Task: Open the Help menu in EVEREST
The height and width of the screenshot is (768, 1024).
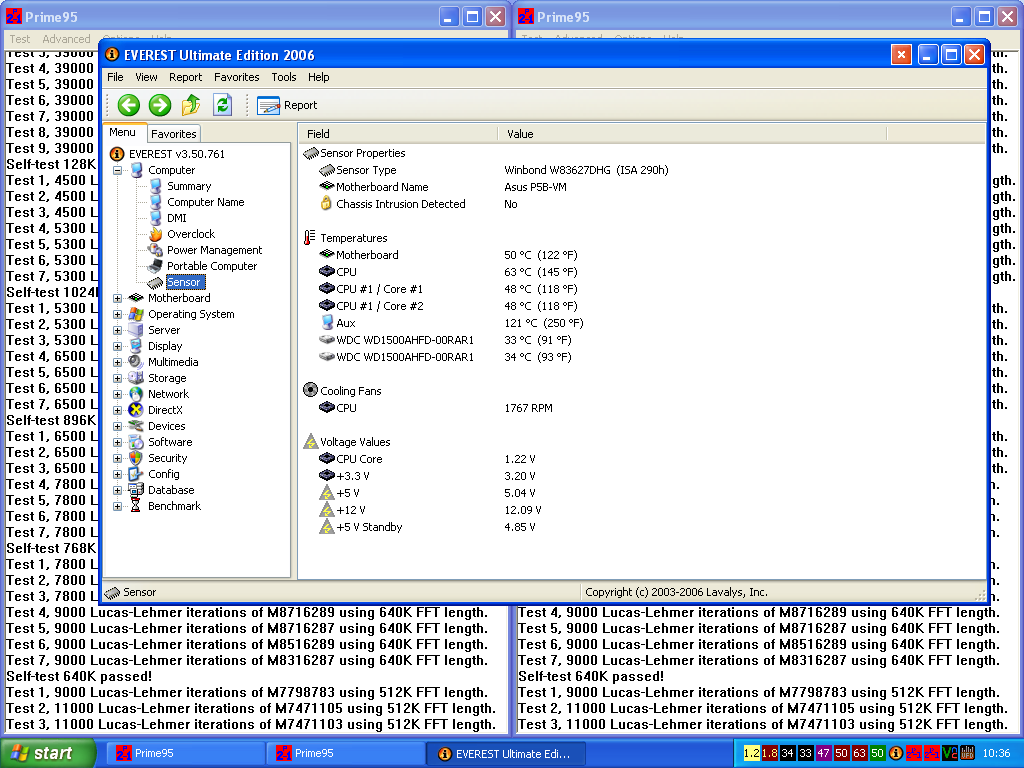Action: coord(319,77)
